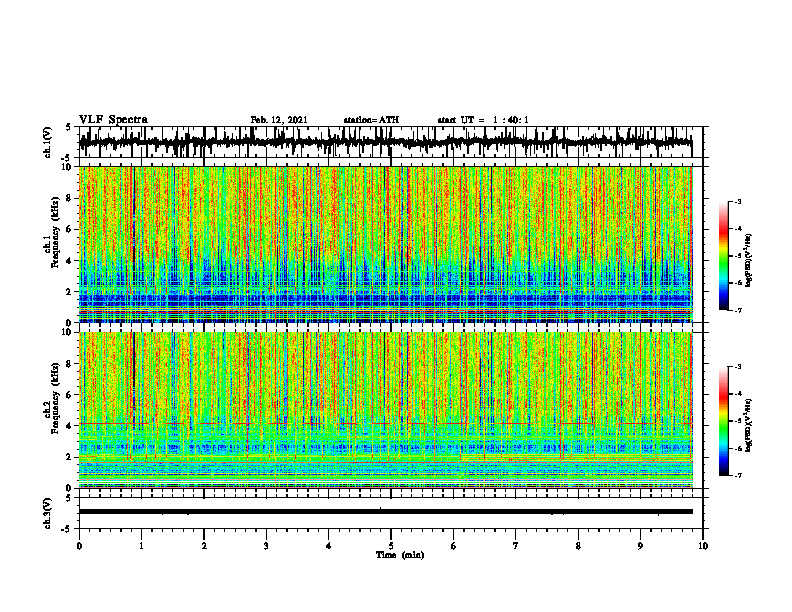This screenshot has width=792, height=612.
Task: Click the ch.3 flat voltage trace
Action: pyautogui.click(x=385, y=512)
